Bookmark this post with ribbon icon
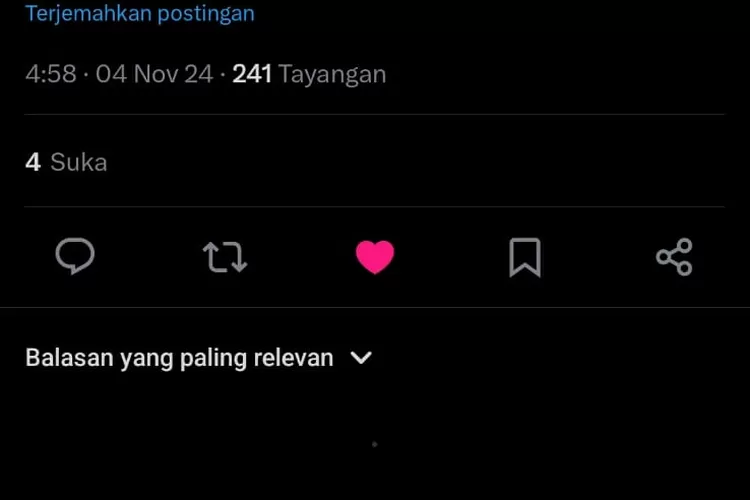Screen dimensions: 750x500 click(525, 257)
